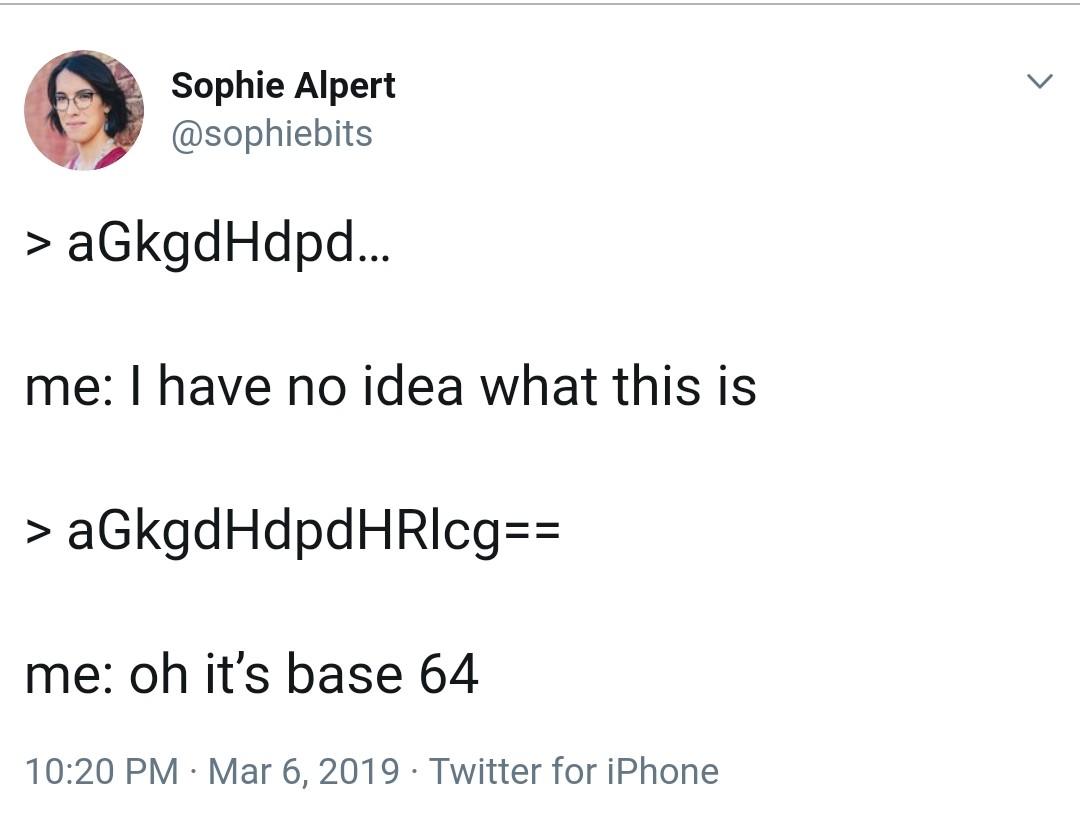Image resolution: width=1080 pixels, height=816 pixels.
Task: Click the 10:20 PM timestamp
Action: (102, 771)
